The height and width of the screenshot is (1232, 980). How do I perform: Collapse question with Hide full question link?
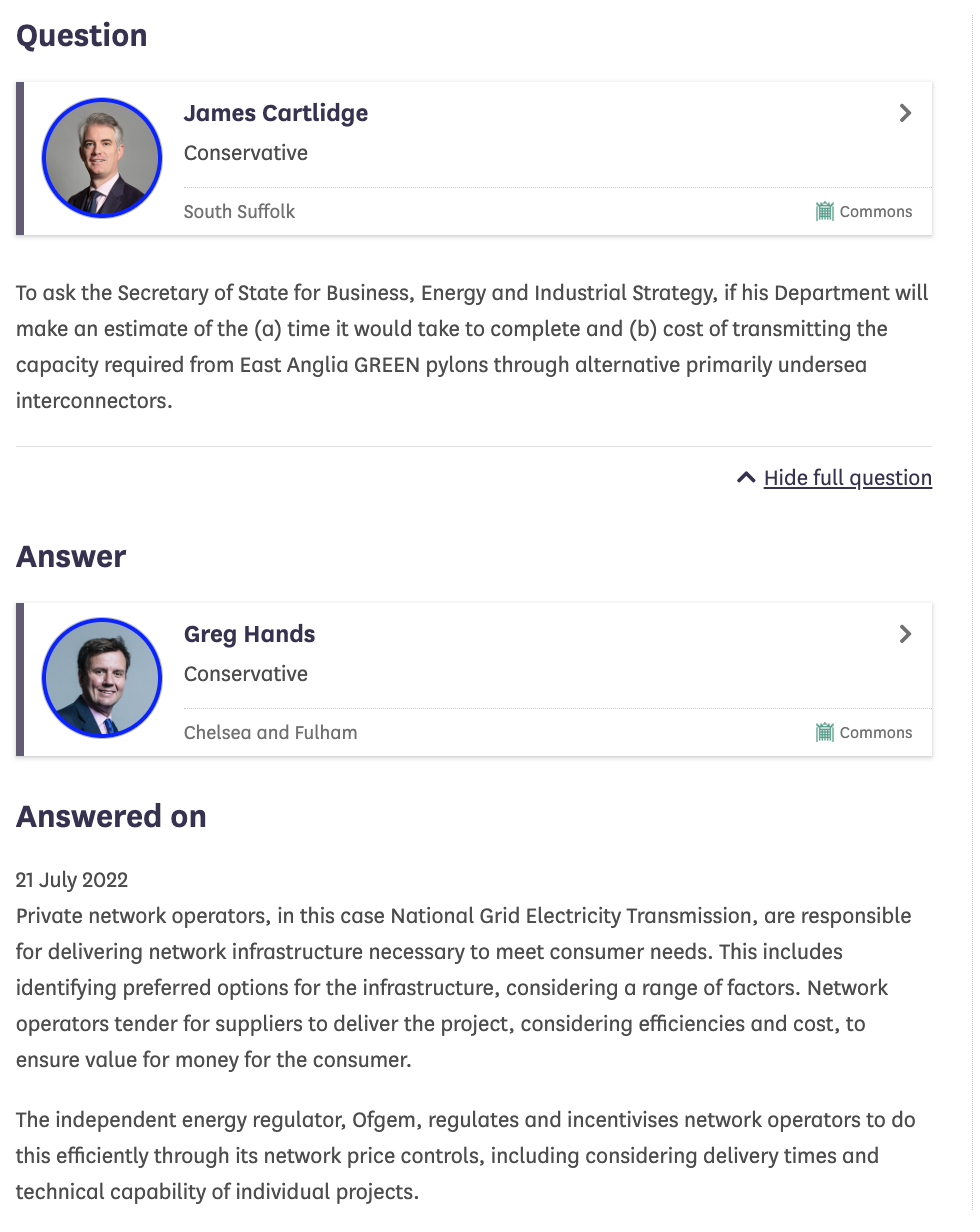click(847, 478)
